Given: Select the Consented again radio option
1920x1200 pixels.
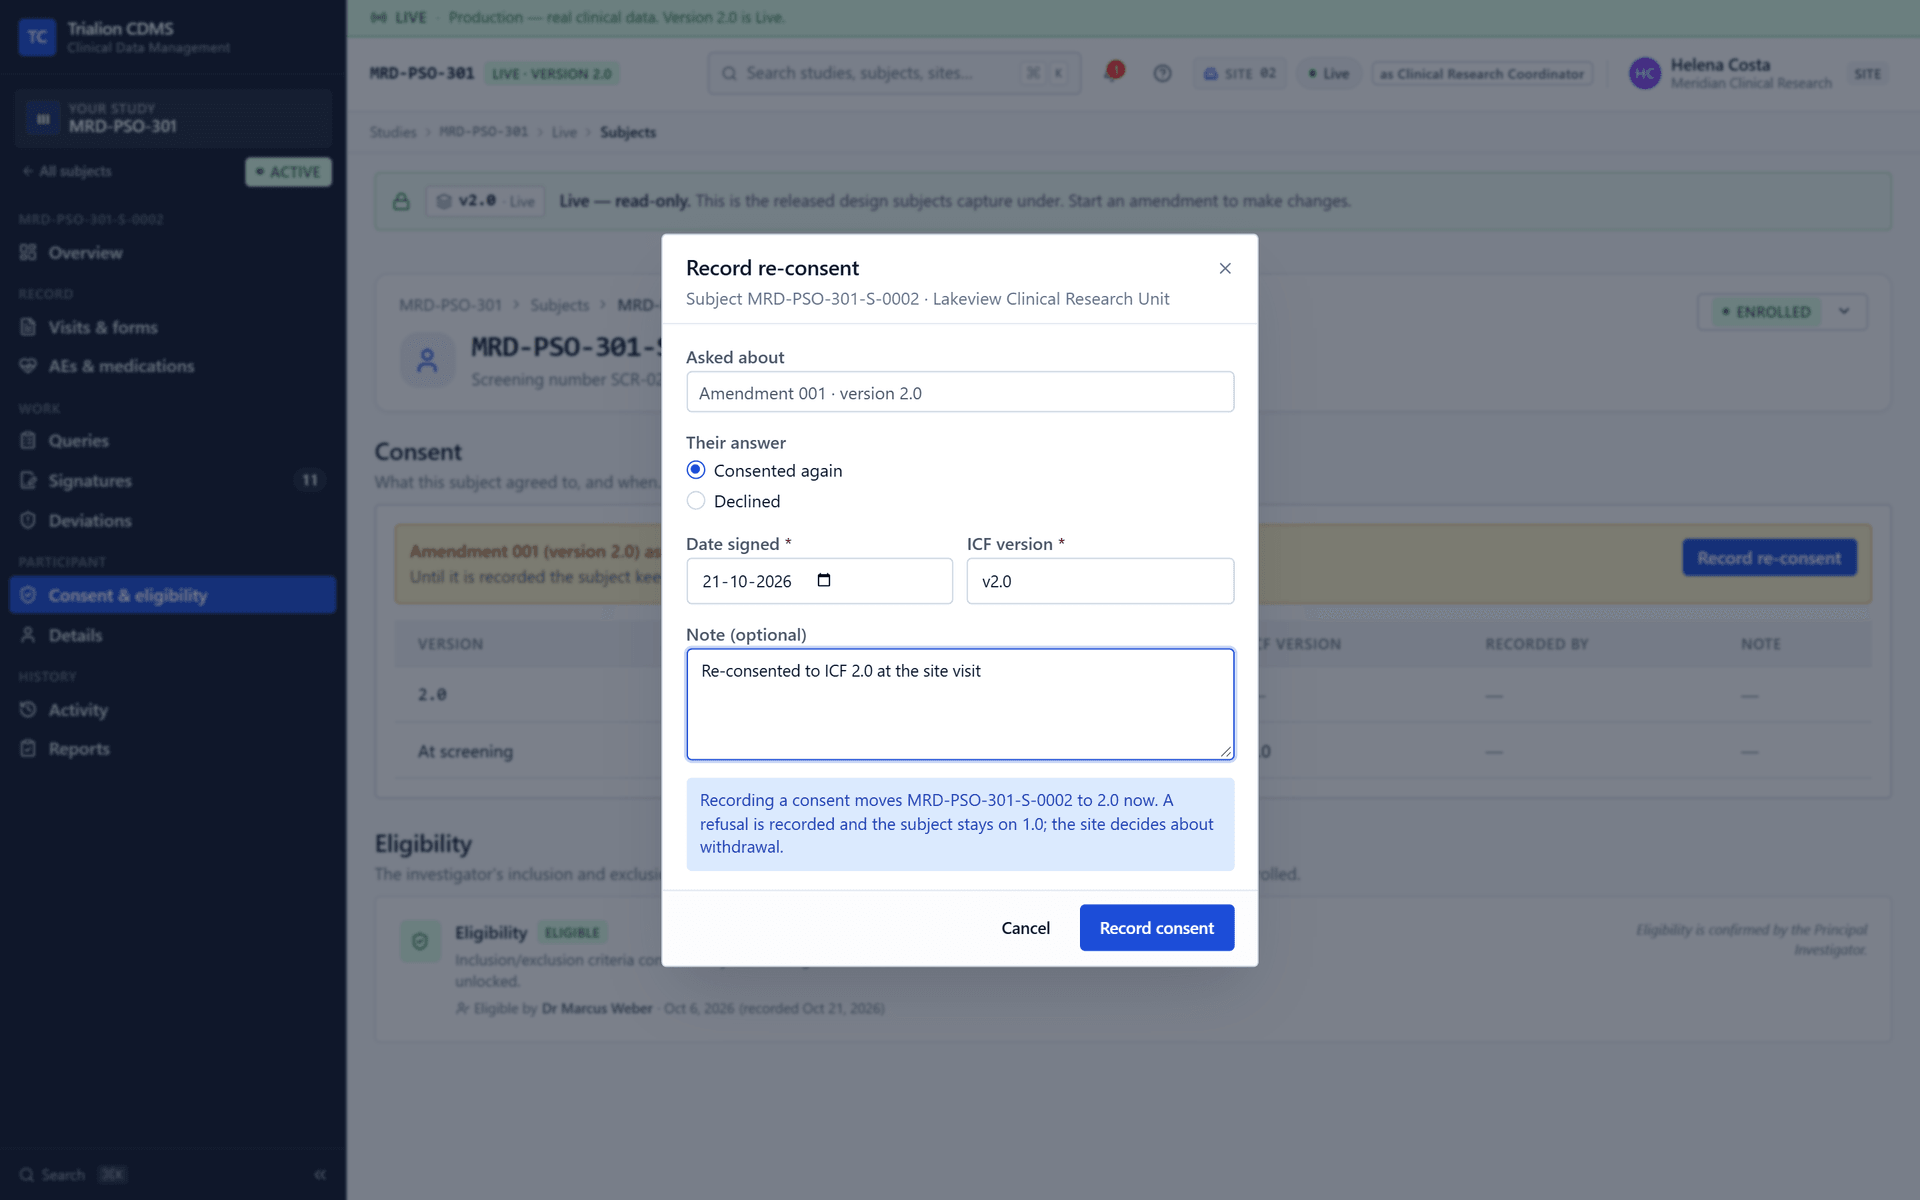Looking at the screenshot, I should point(696,470).
